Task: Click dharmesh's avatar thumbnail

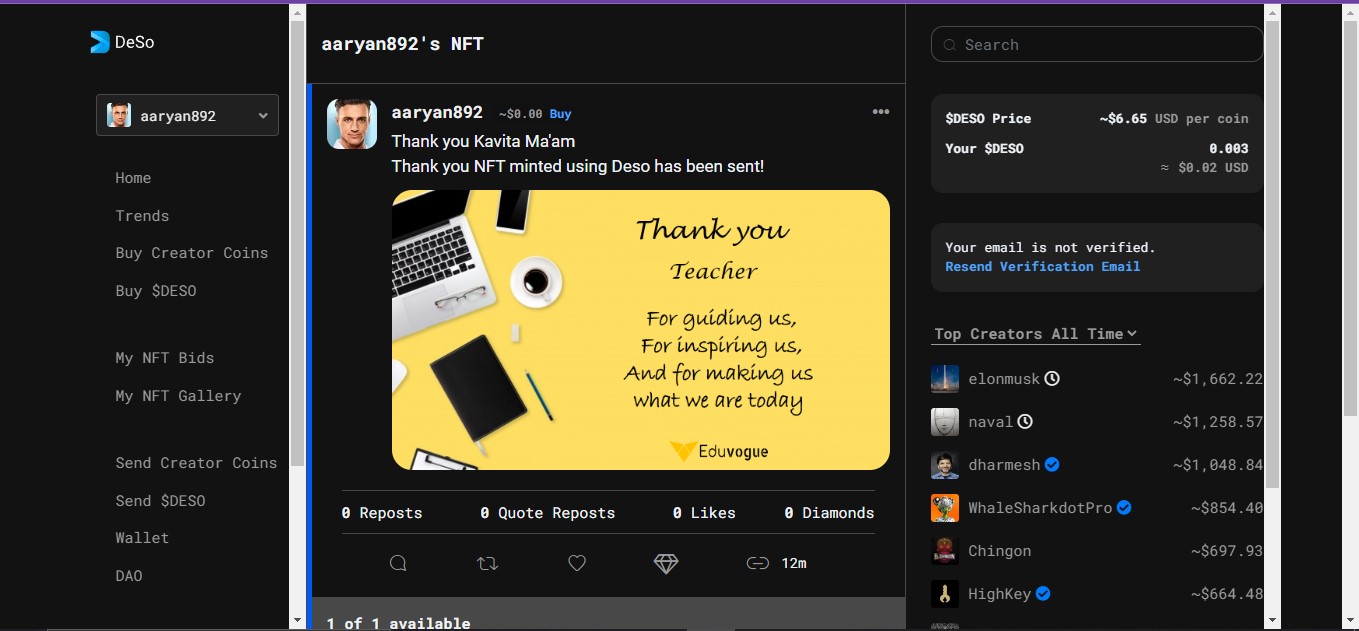Action: coord(945,465)
